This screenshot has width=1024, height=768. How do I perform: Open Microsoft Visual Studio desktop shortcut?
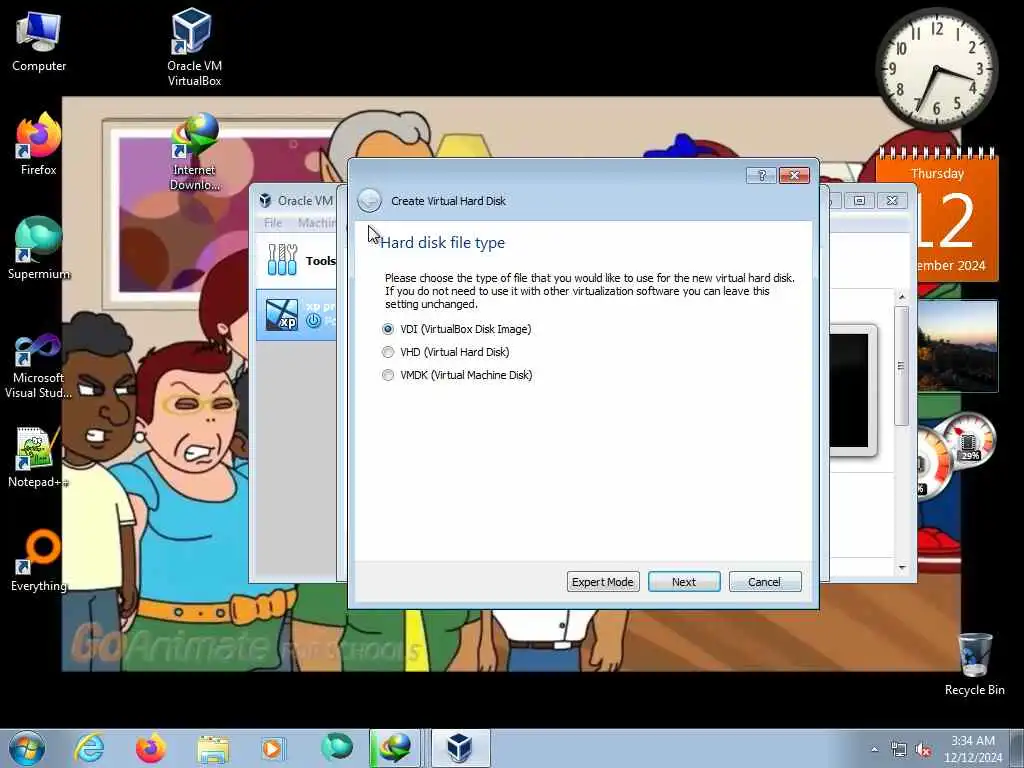(x=39, y=366)
